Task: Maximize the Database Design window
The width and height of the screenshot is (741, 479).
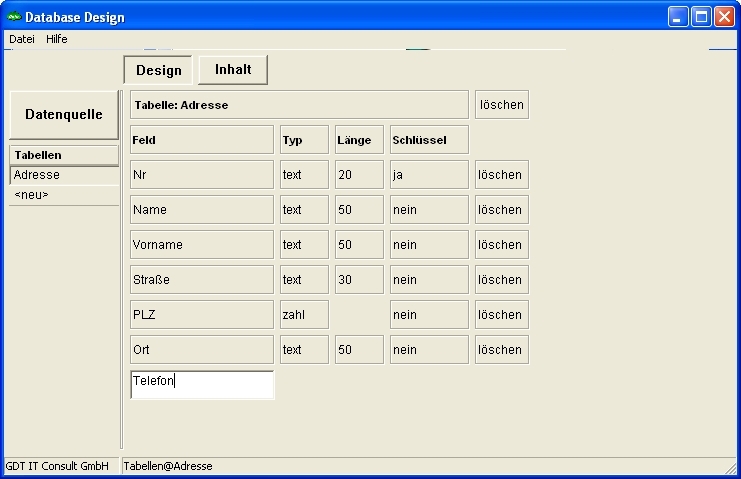Action: tap(702, 17)
